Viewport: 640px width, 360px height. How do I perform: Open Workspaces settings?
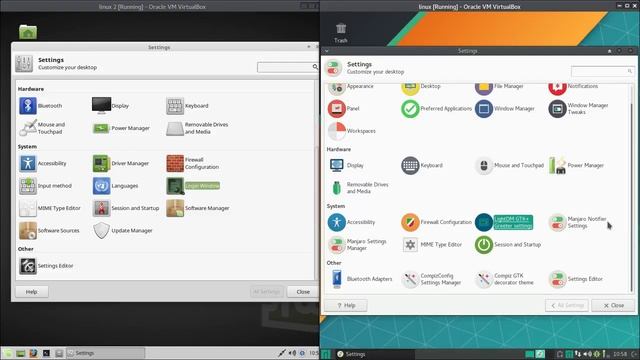tap(351, 131)
